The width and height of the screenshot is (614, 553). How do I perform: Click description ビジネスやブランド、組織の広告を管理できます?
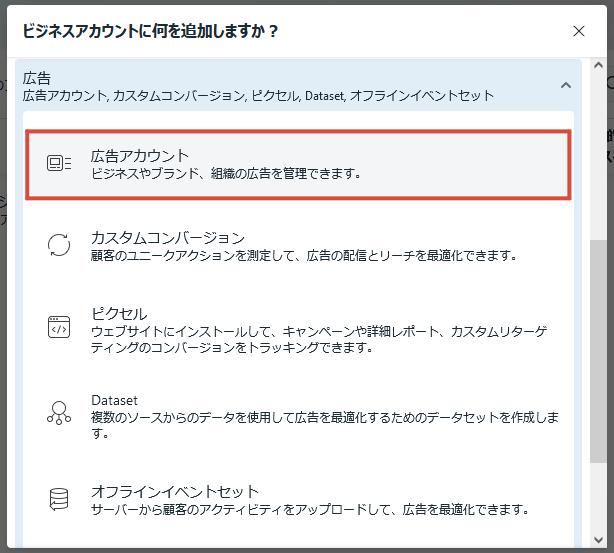click(226, 173)
